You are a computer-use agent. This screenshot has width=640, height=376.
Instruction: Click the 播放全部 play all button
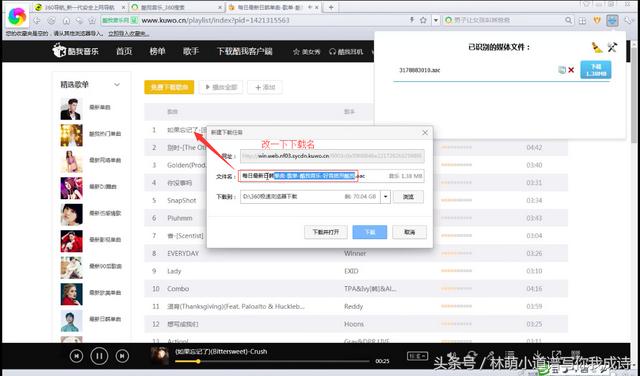tap(221, 87)
